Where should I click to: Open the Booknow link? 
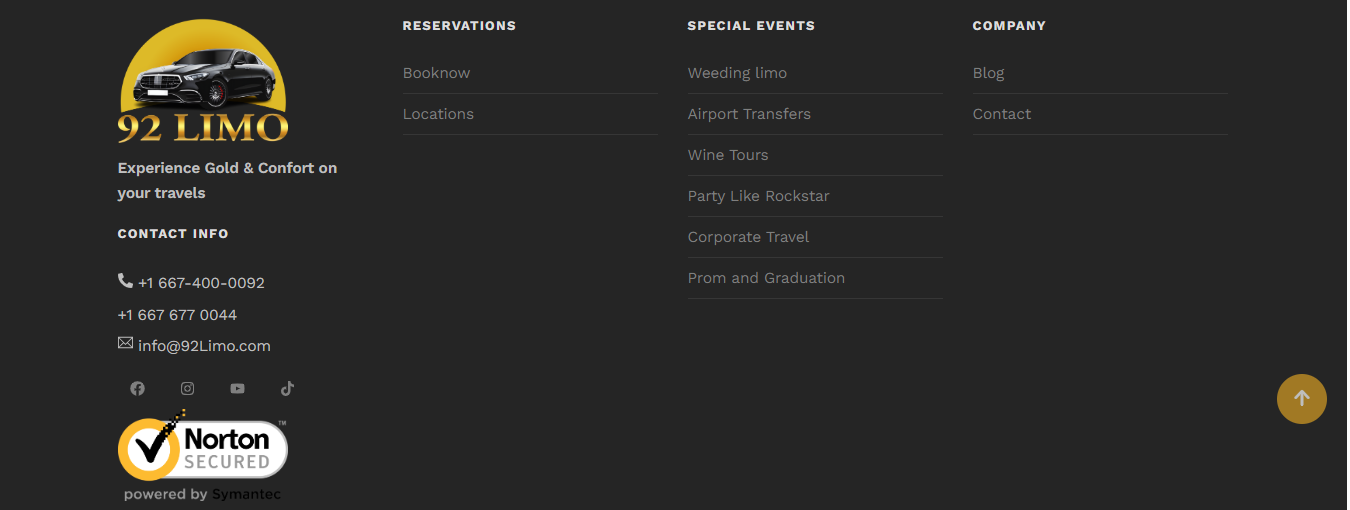click(x=436, y=73)
